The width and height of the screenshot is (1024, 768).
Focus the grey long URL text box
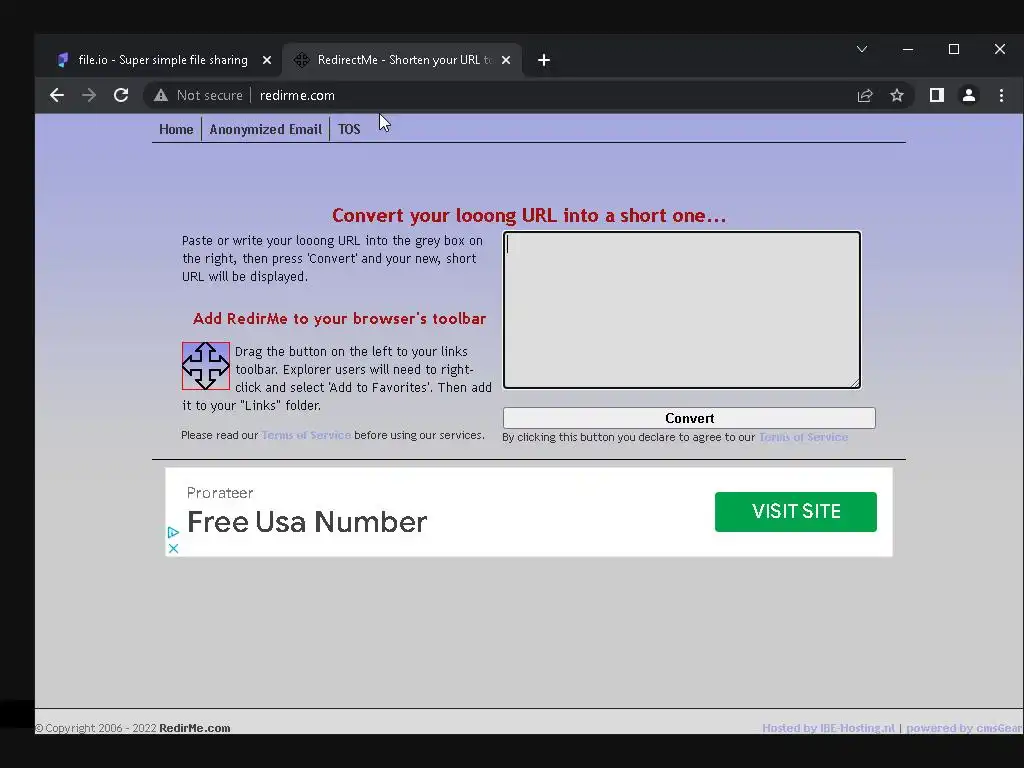(682, 310)
